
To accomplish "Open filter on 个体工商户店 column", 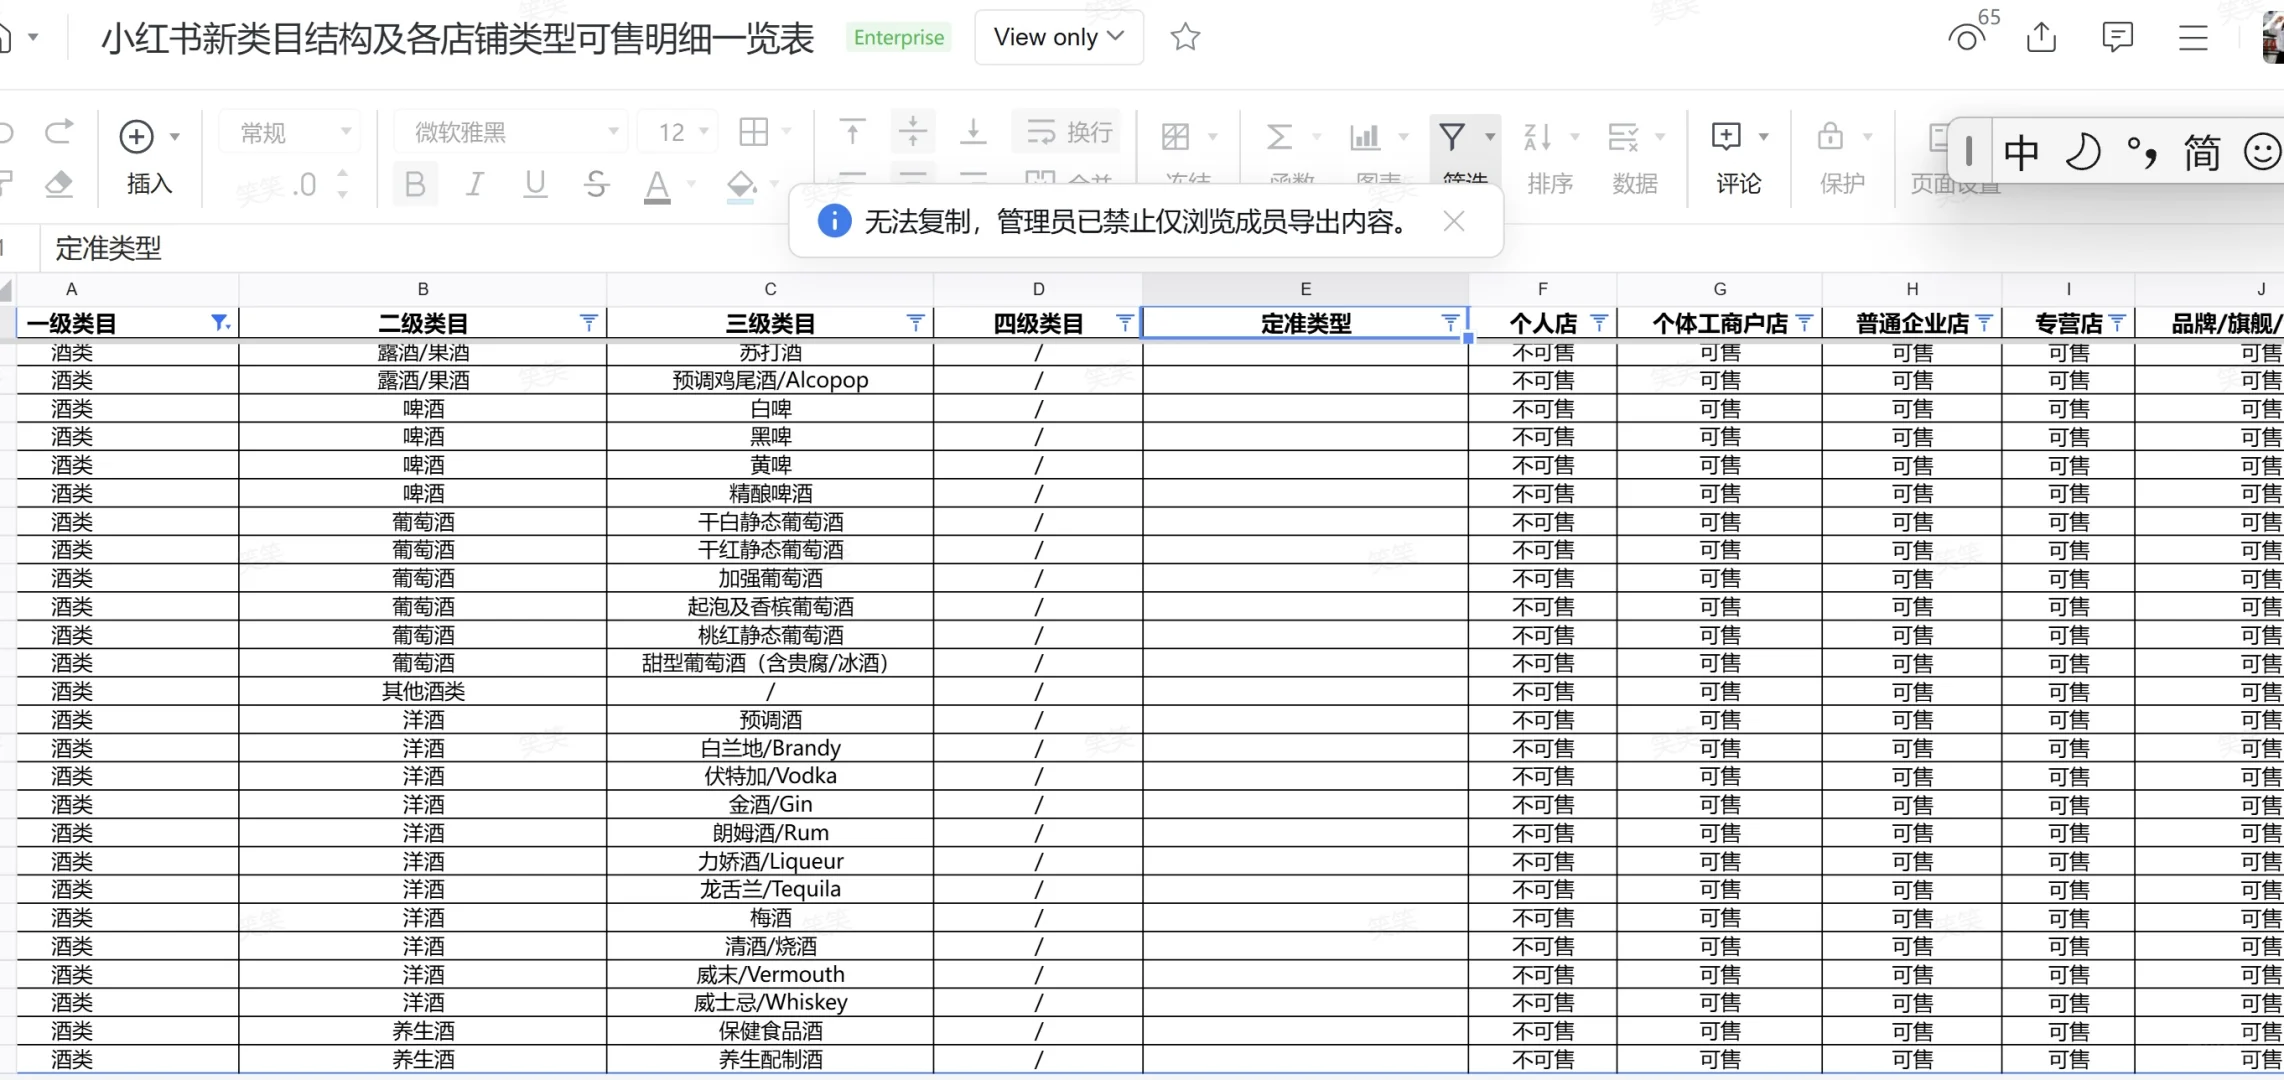I will [x=1804, y=322].
